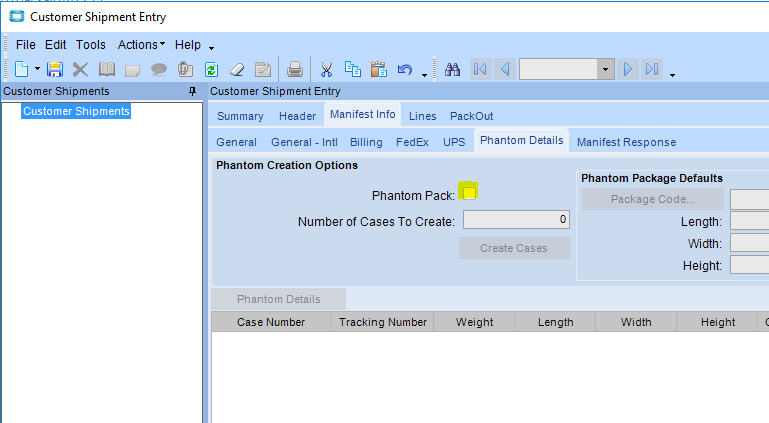The height and width of the screenshot is (423, 769).
Task: Select the Phantom Details sub-tab
Action: 521,140
